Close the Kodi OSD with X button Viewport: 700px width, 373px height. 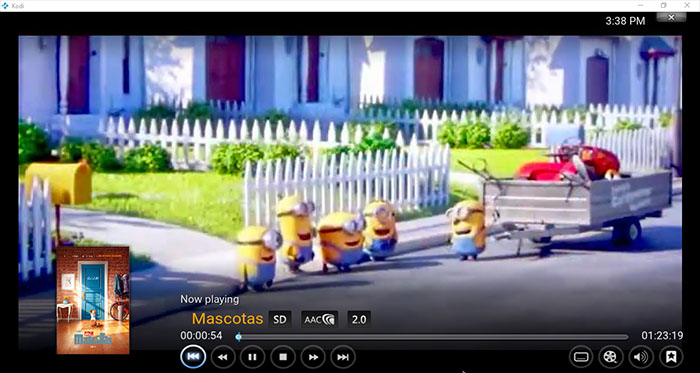[x=671, y=17]
